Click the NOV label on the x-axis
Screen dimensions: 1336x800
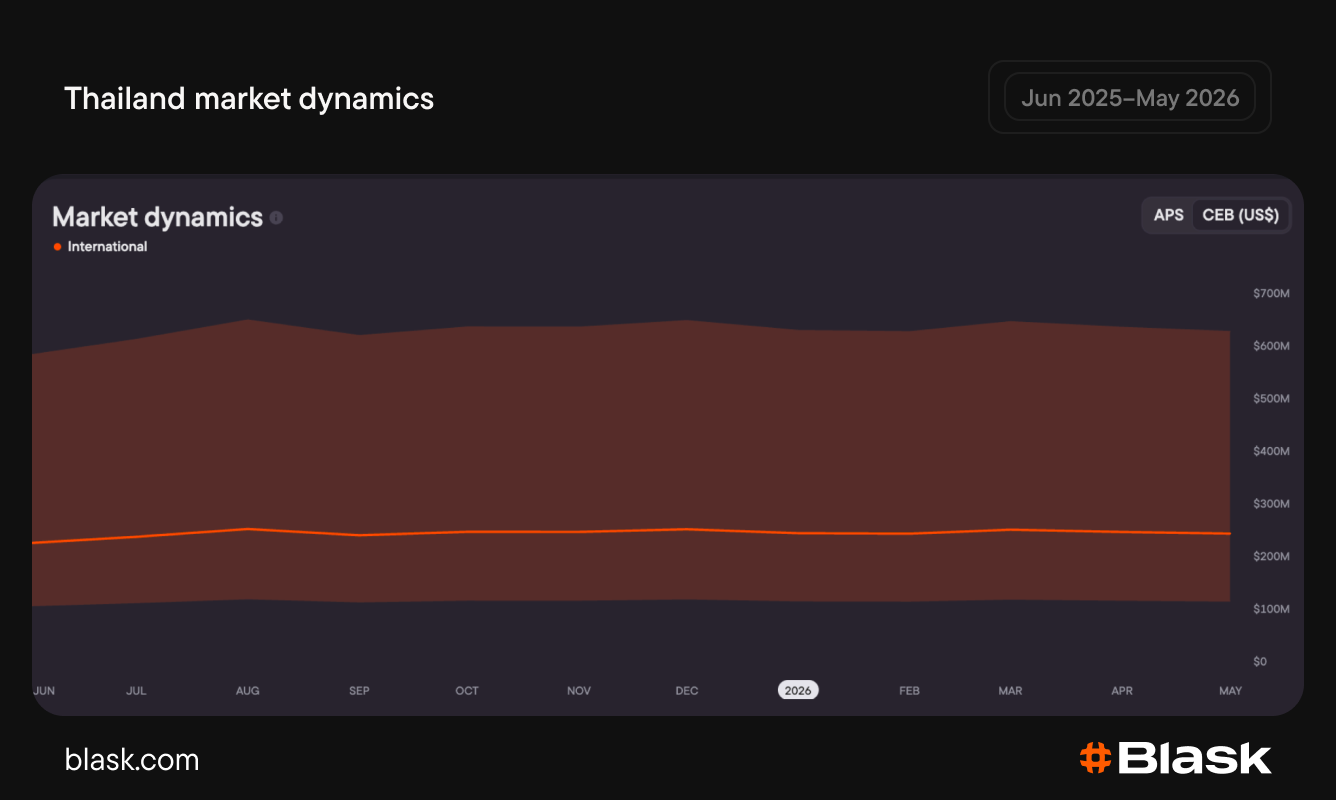point(579,691)
